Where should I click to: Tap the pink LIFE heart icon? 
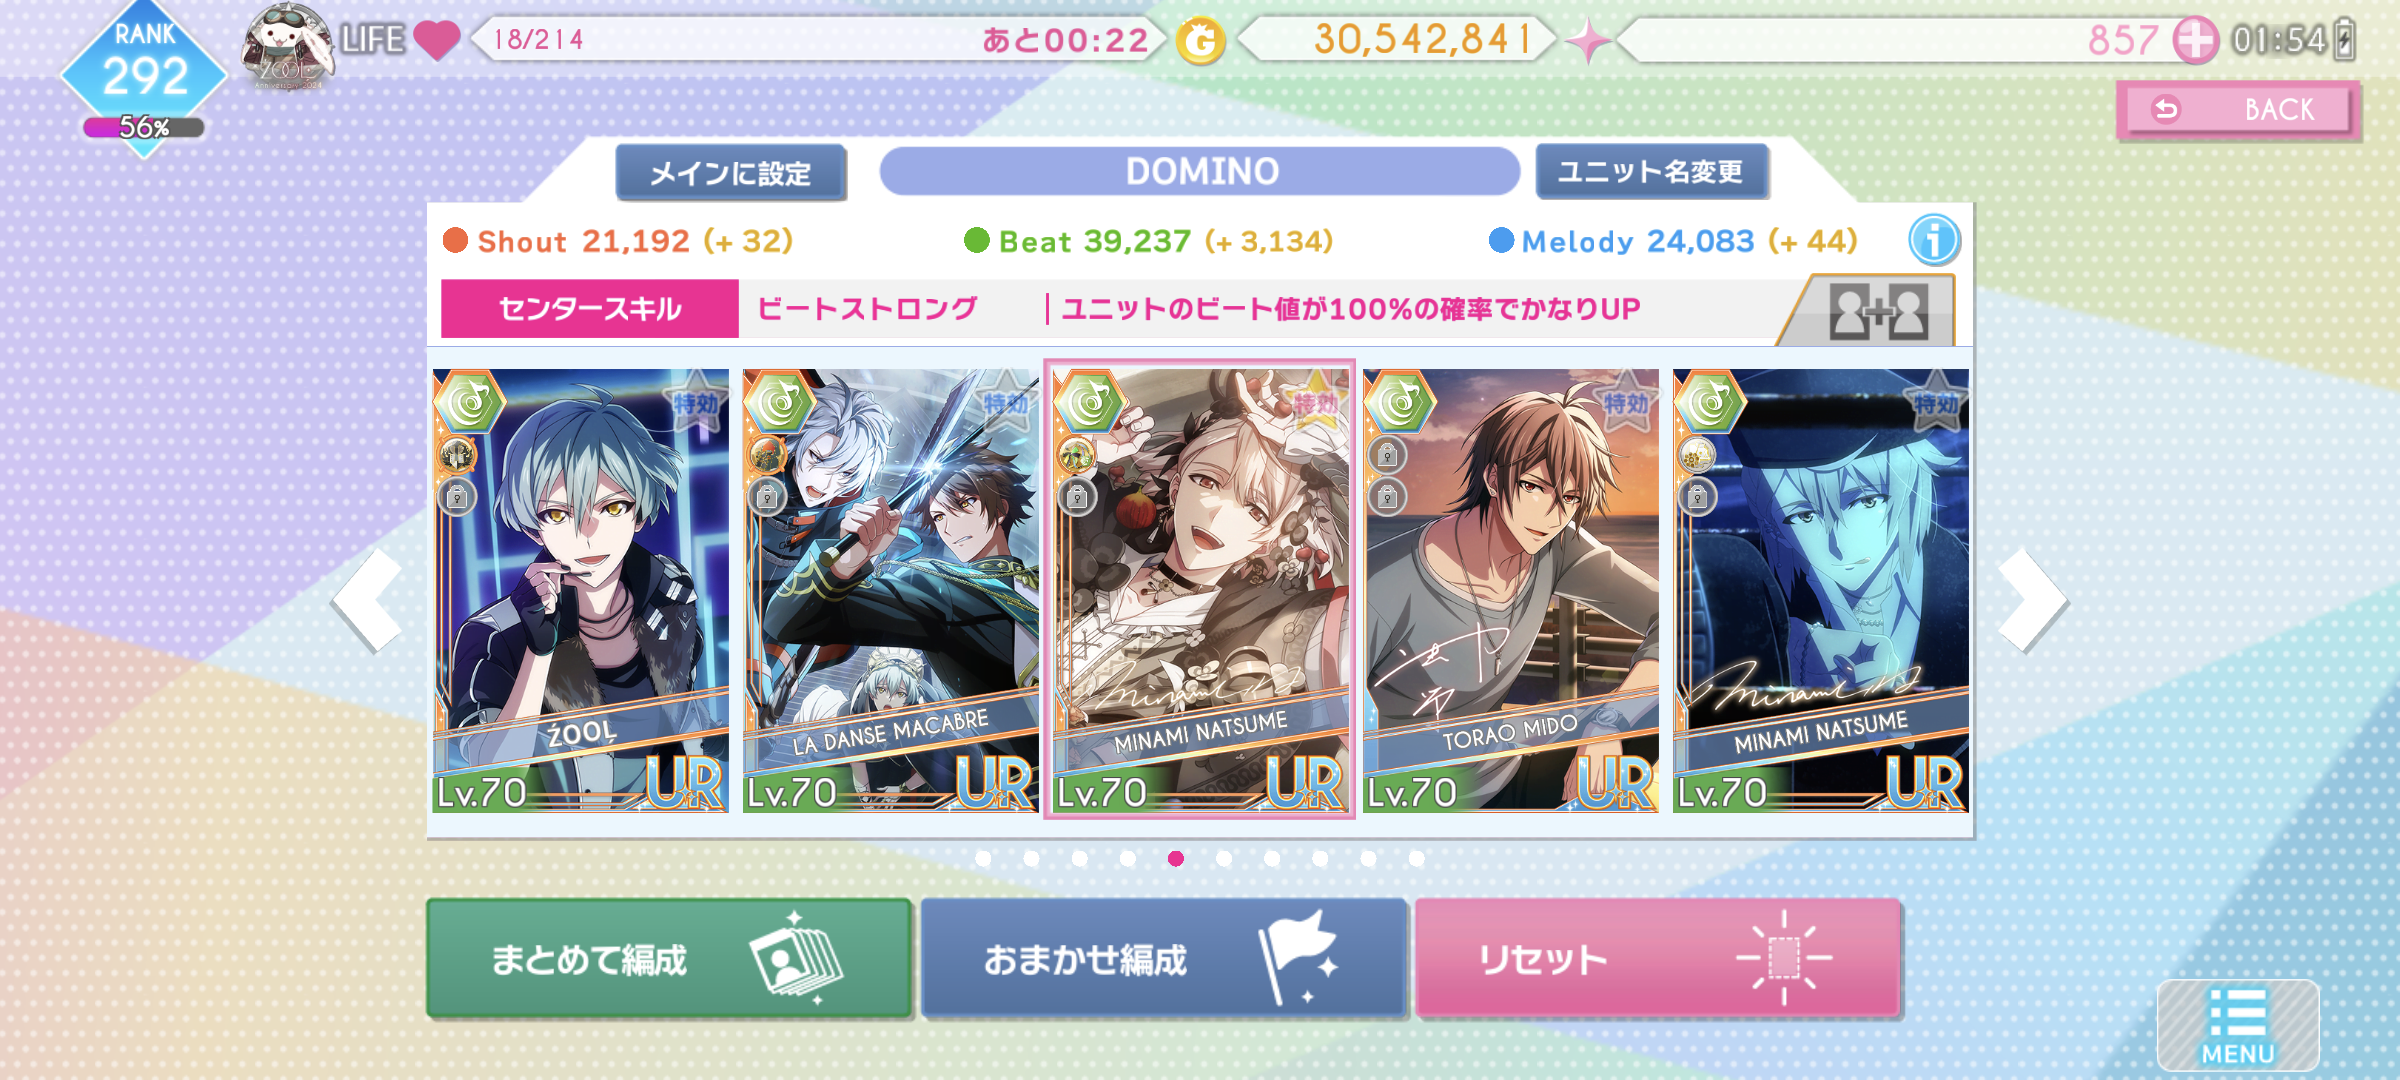click(436, 40)
